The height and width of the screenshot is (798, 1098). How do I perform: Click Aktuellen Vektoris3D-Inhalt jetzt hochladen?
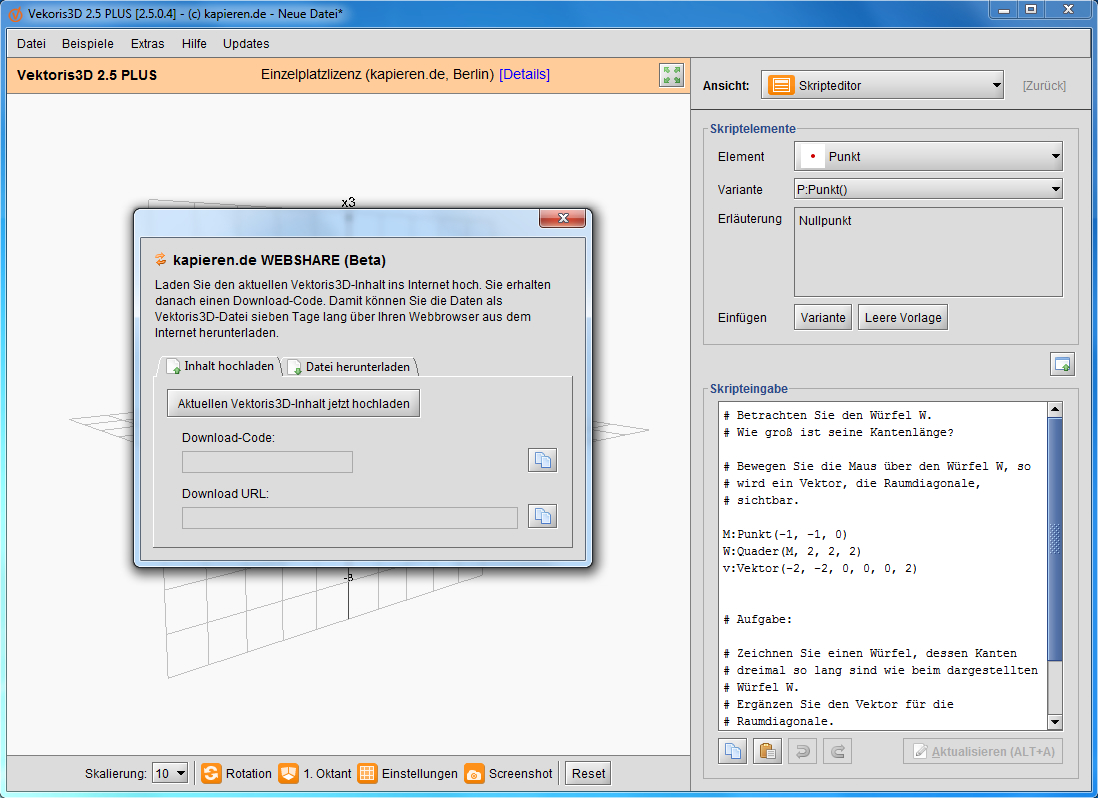[293, 403]
